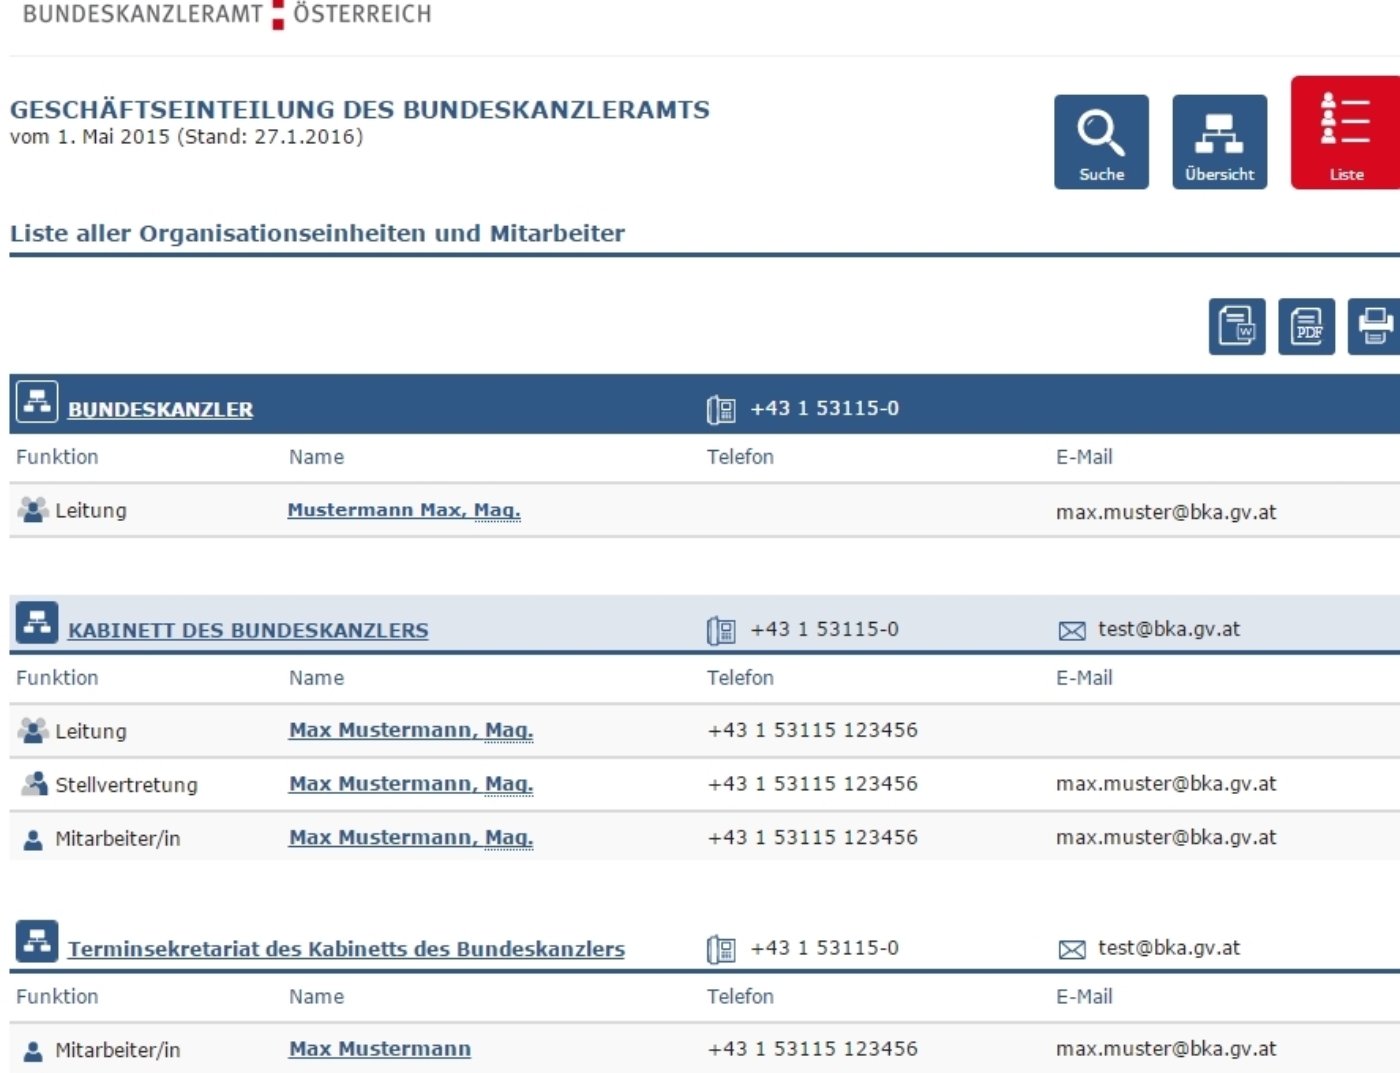Click Leitung group icon in Kabinett section
This screenshot has width=1400, height=1073.
click(33, 731)
